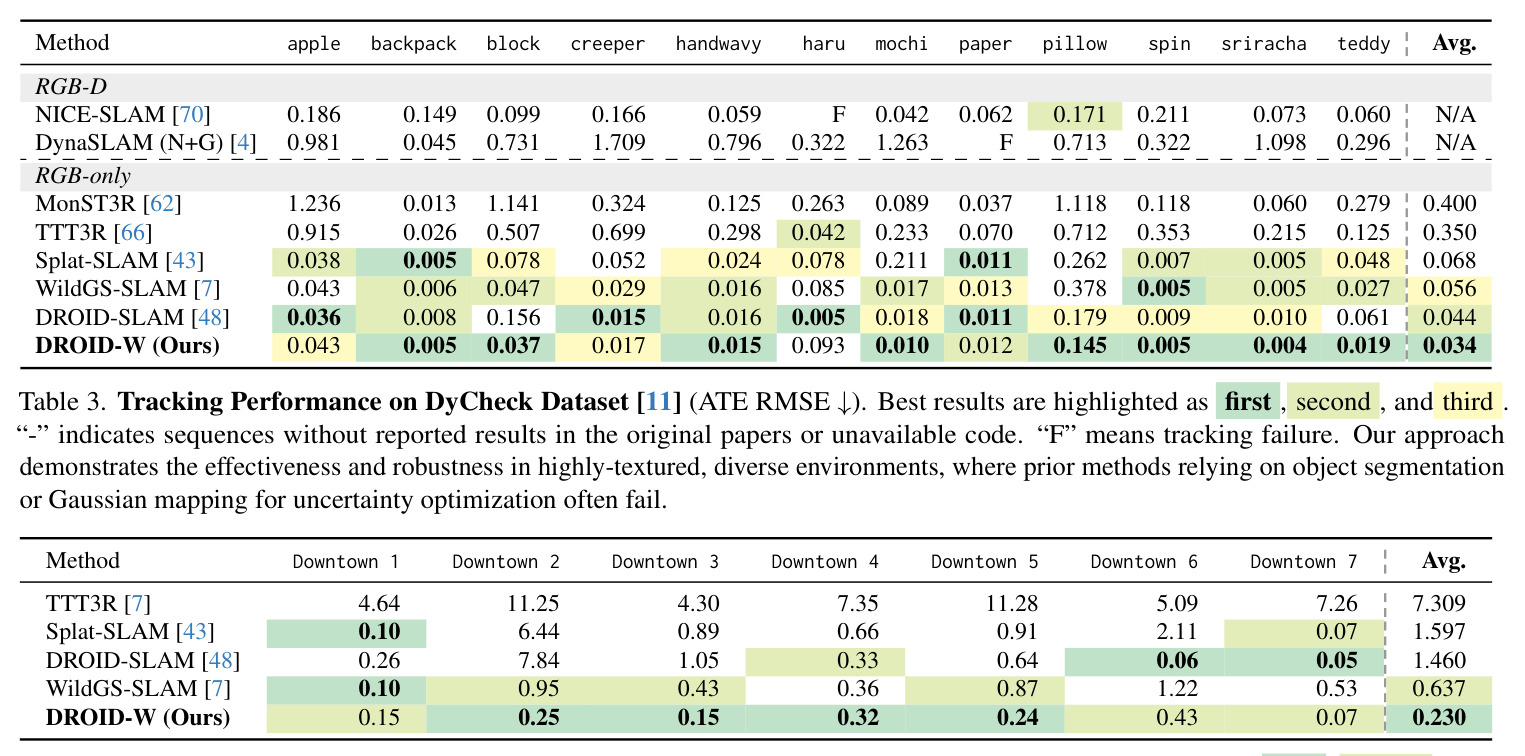Click DROID-SLAM's Downtown 2 value 7.84

pos(540,660)
